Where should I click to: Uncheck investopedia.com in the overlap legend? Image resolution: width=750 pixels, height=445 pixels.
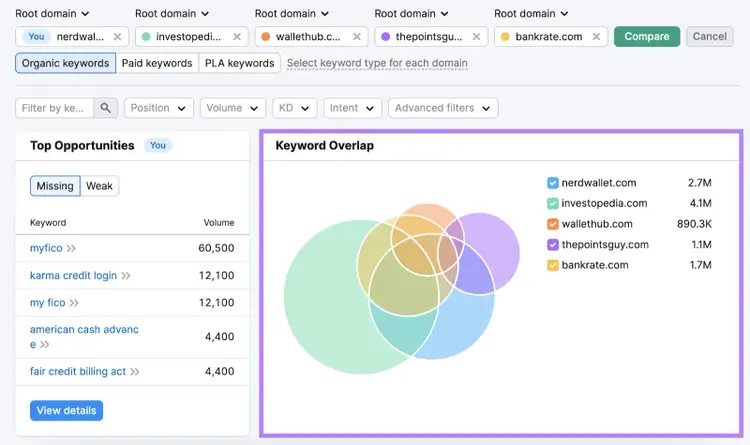tap(552, 203)
